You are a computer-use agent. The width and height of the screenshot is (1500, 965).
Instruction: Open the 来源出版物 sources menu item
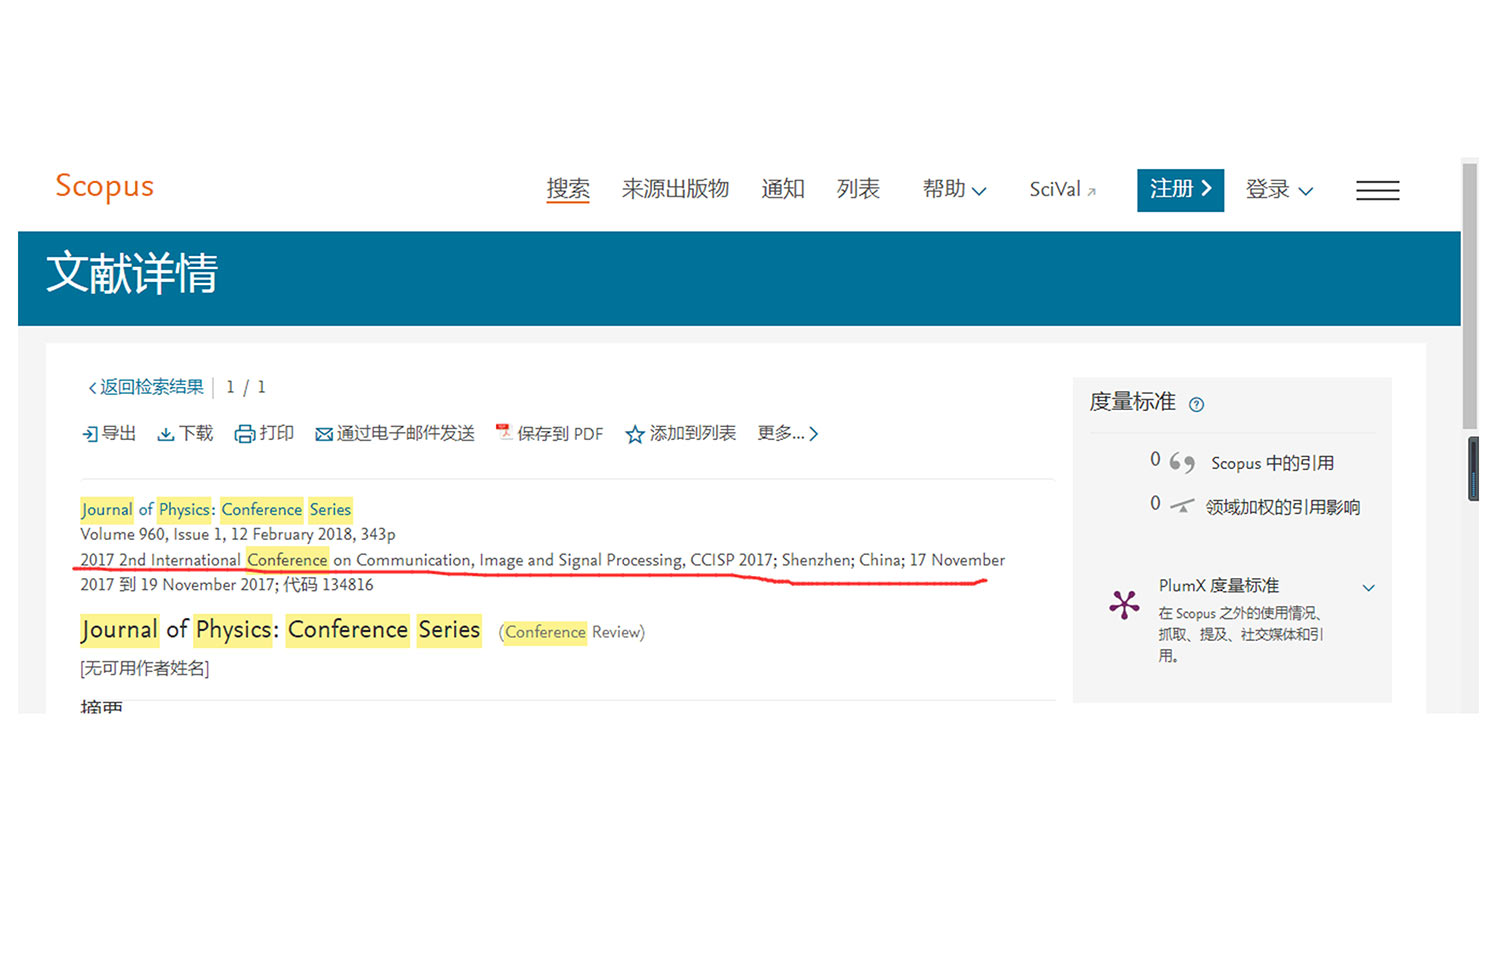click(x=675, y=189)
